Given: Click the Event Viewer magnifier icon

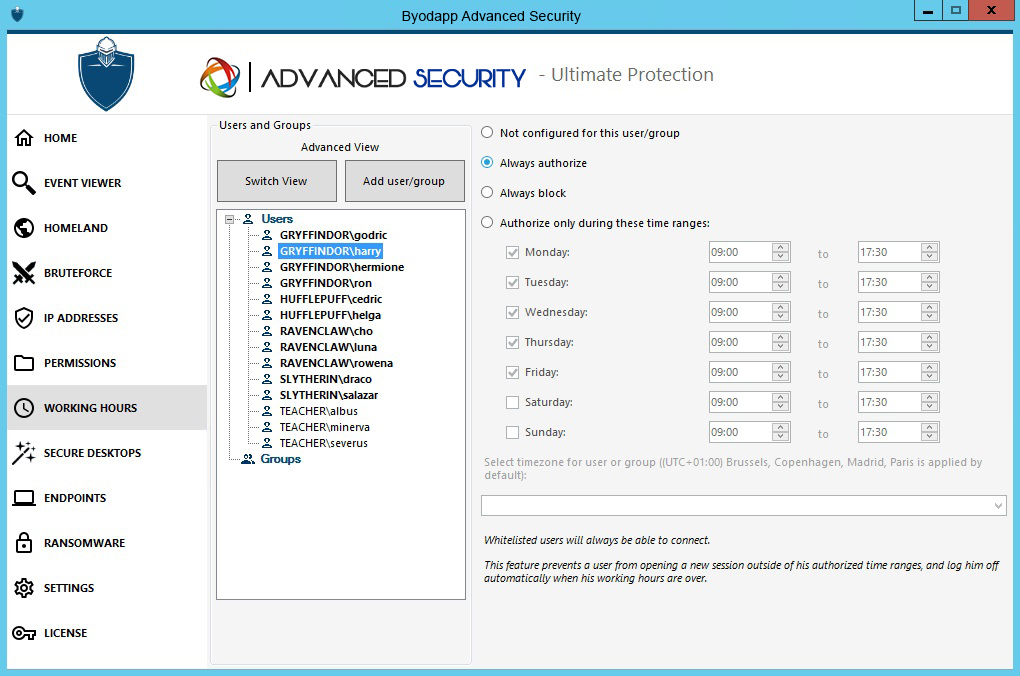Looking at the screenshot, I should (x=24, y=183).
